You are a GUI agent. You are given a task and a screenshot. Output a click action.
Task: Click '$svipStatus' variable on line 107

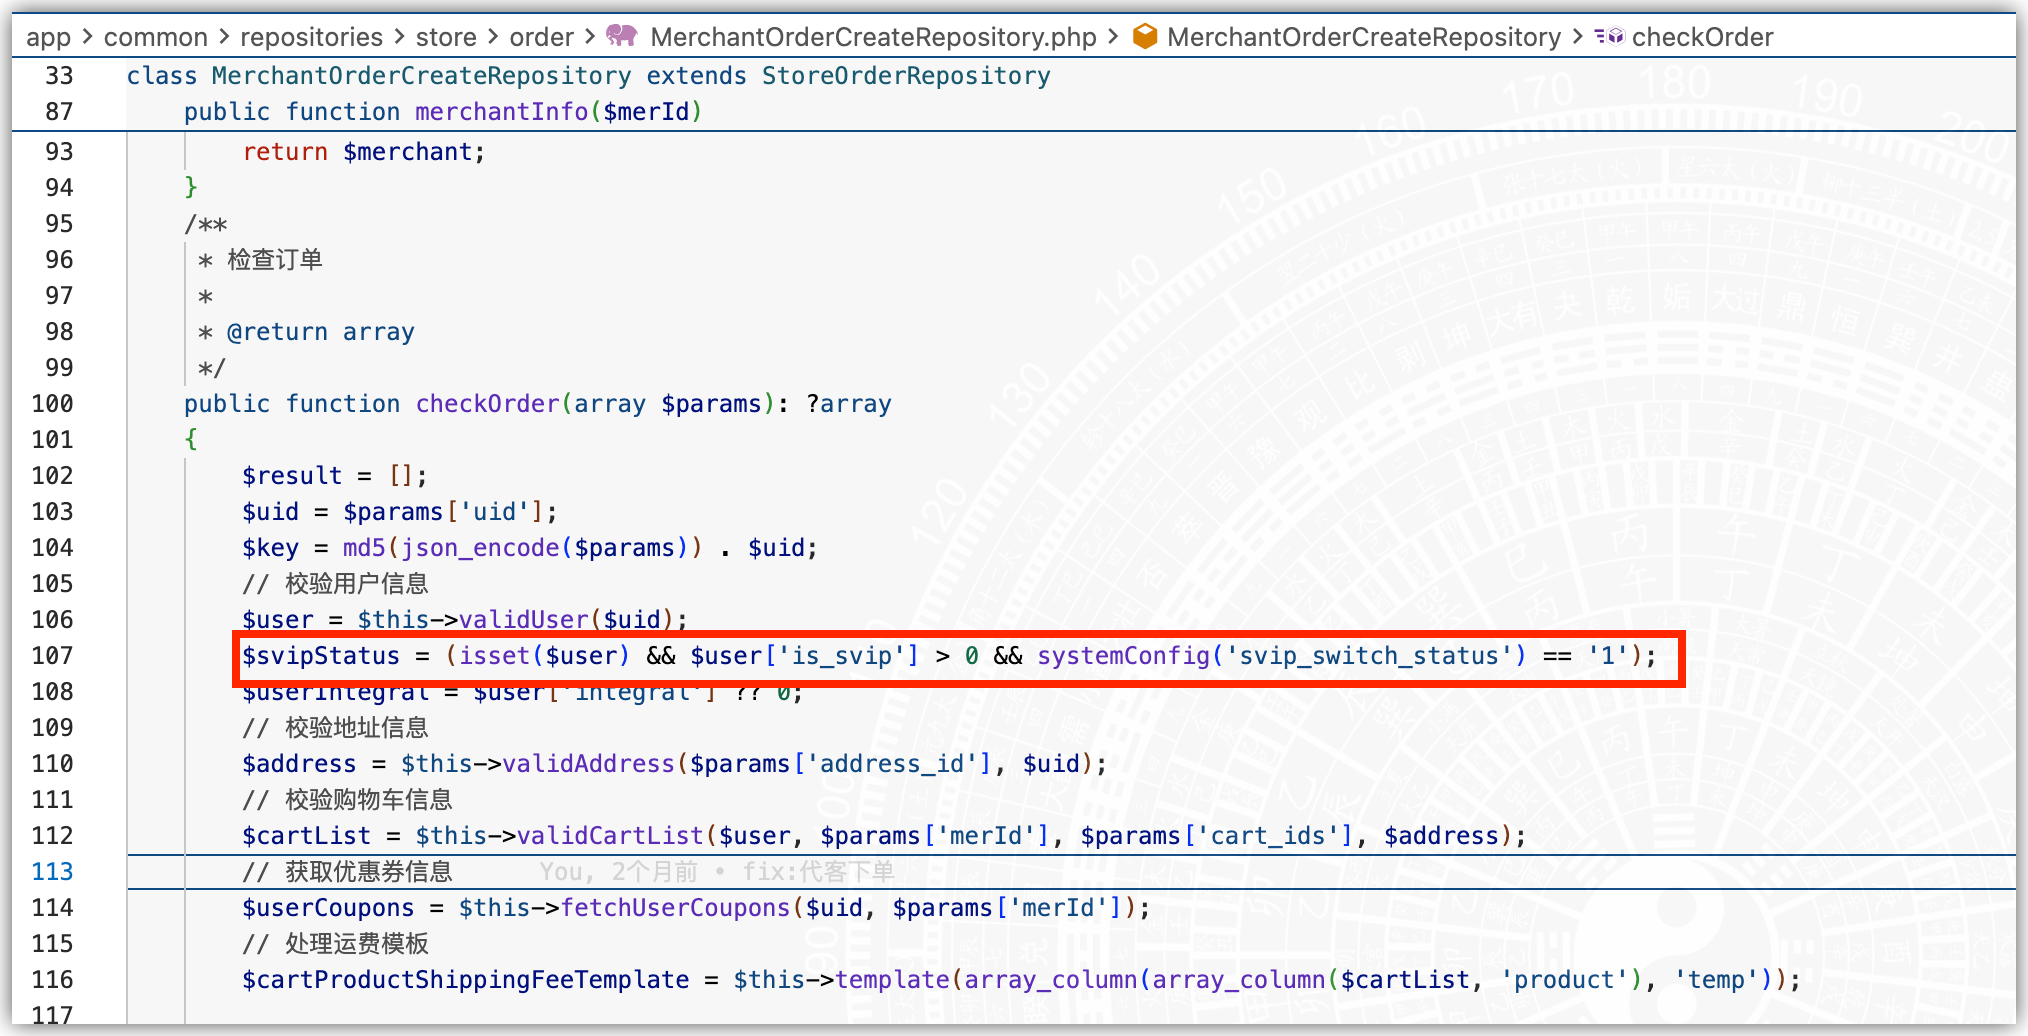[x=321, y=656]
